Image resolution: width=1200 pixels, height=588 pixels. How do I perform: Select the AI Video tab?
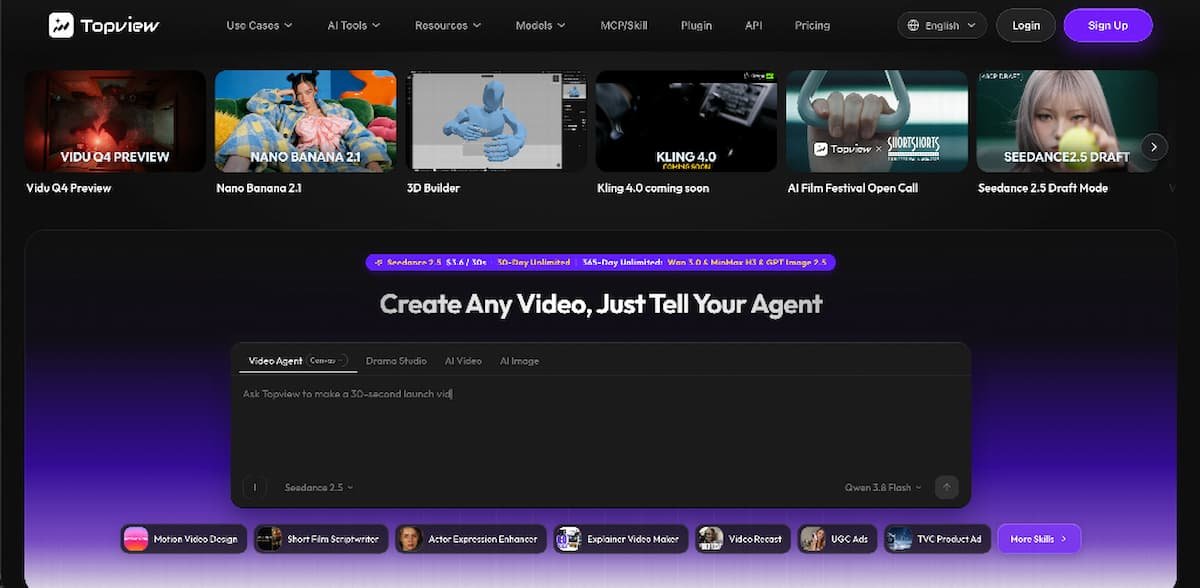tap(463, 360)
